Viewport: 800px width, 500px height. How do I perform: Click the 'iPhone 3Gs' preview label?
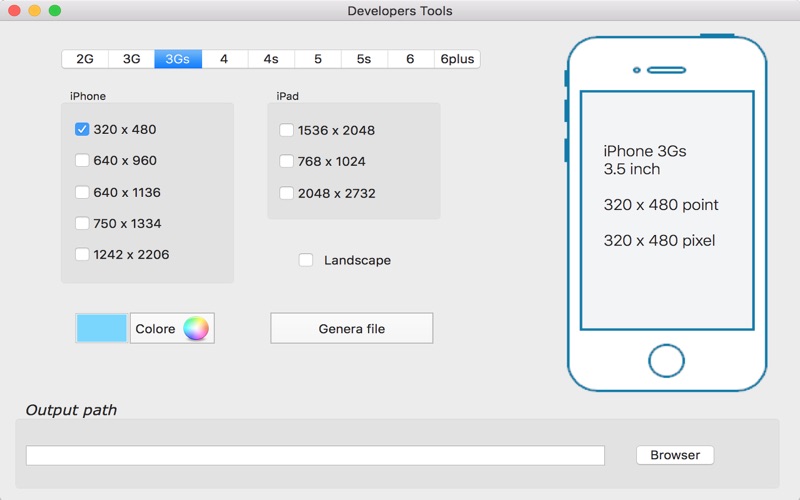645,151
